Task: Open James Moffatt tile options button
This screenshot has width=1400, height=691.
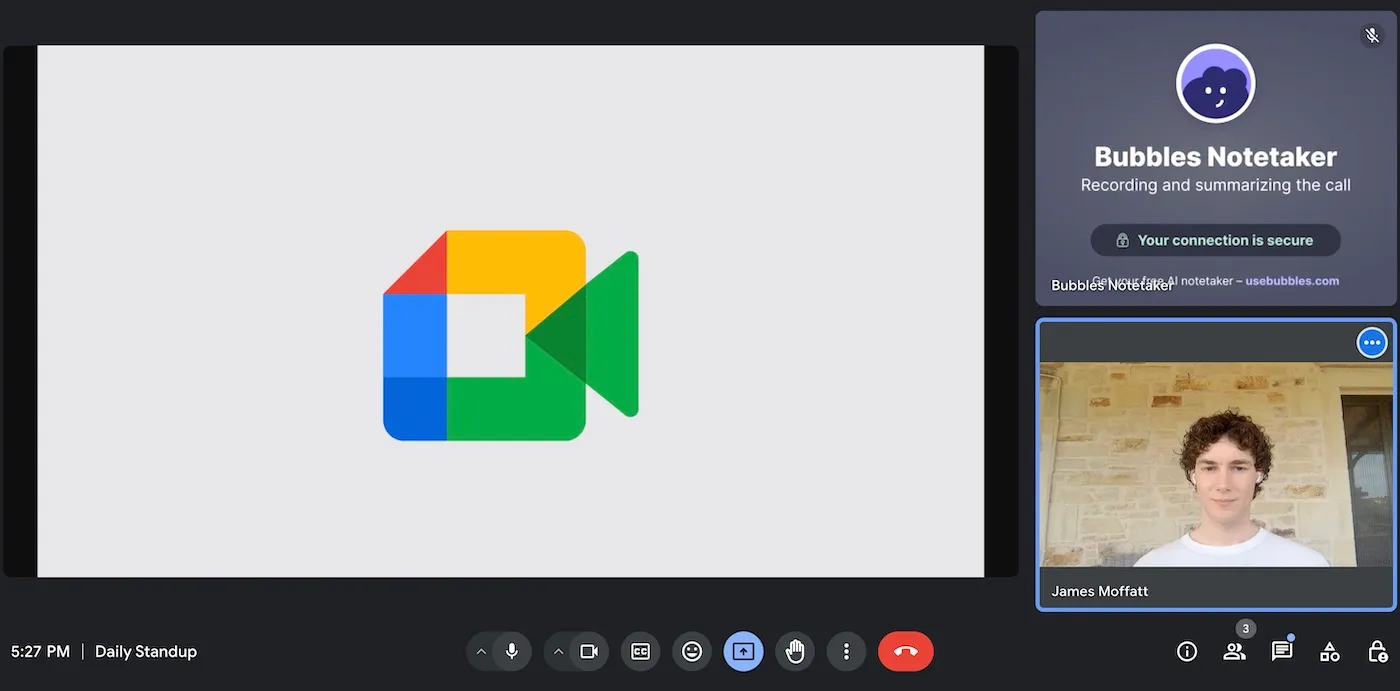Action: pos(1372,343)
